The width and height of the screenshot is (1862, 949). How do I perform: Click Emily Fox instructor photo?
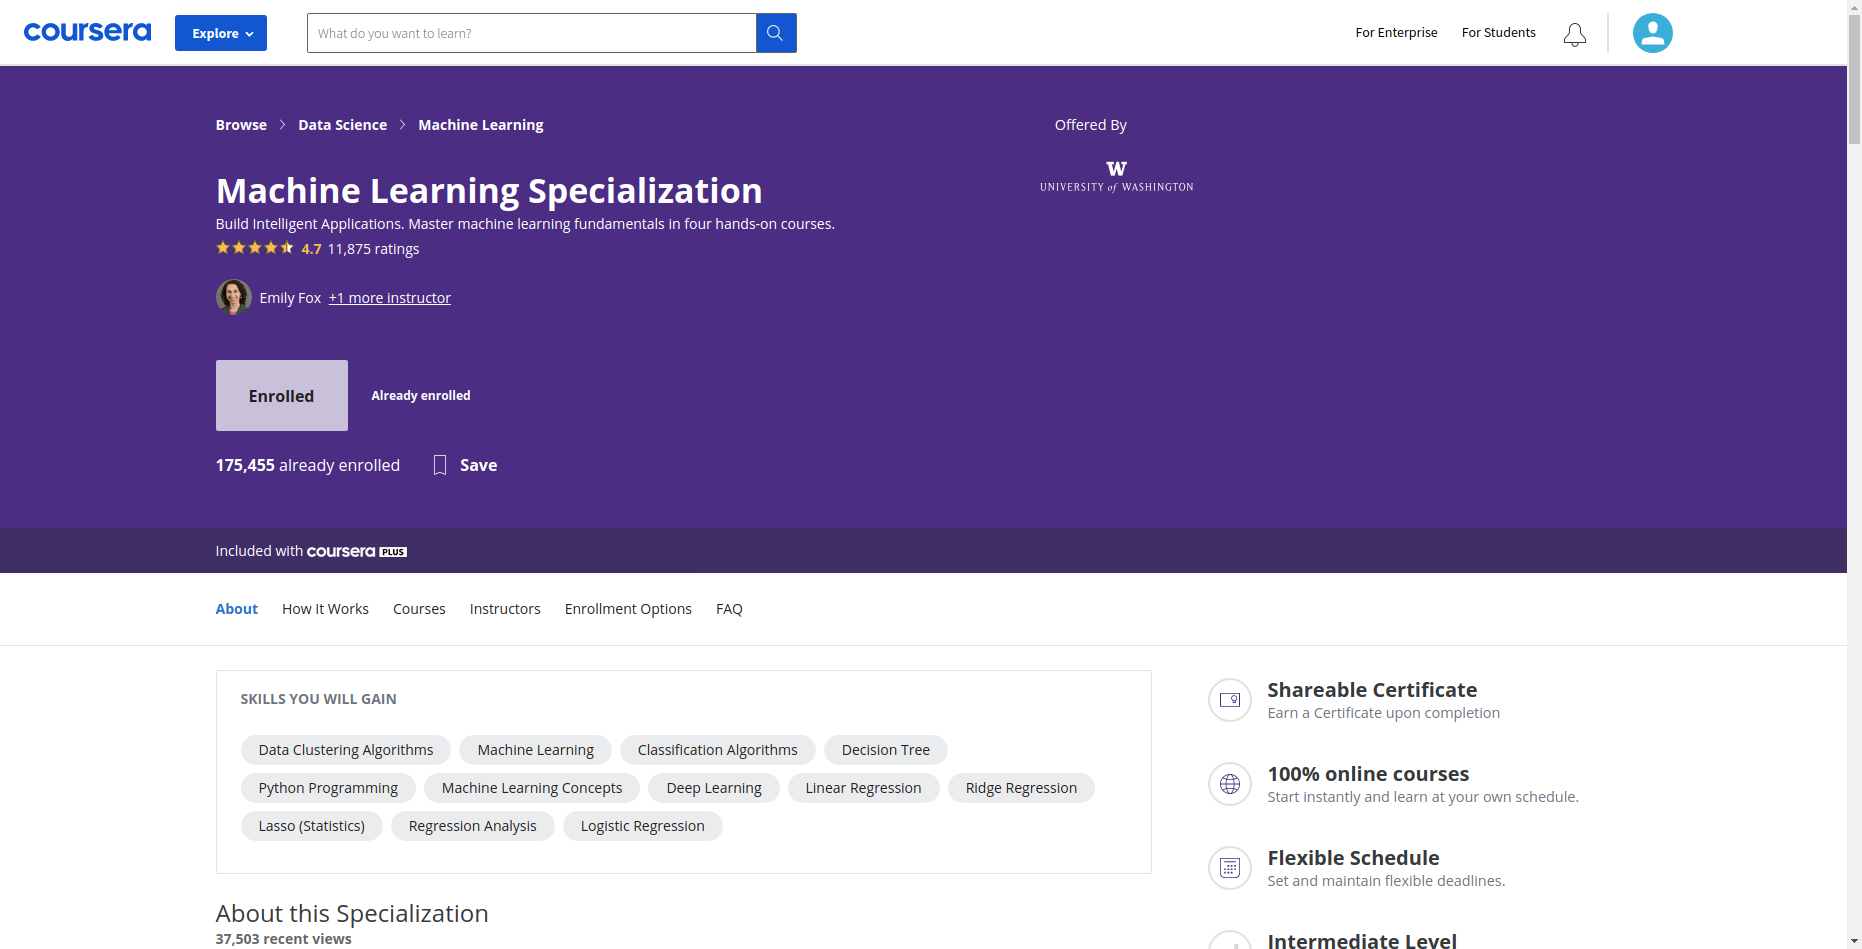[x=233, y=297]
